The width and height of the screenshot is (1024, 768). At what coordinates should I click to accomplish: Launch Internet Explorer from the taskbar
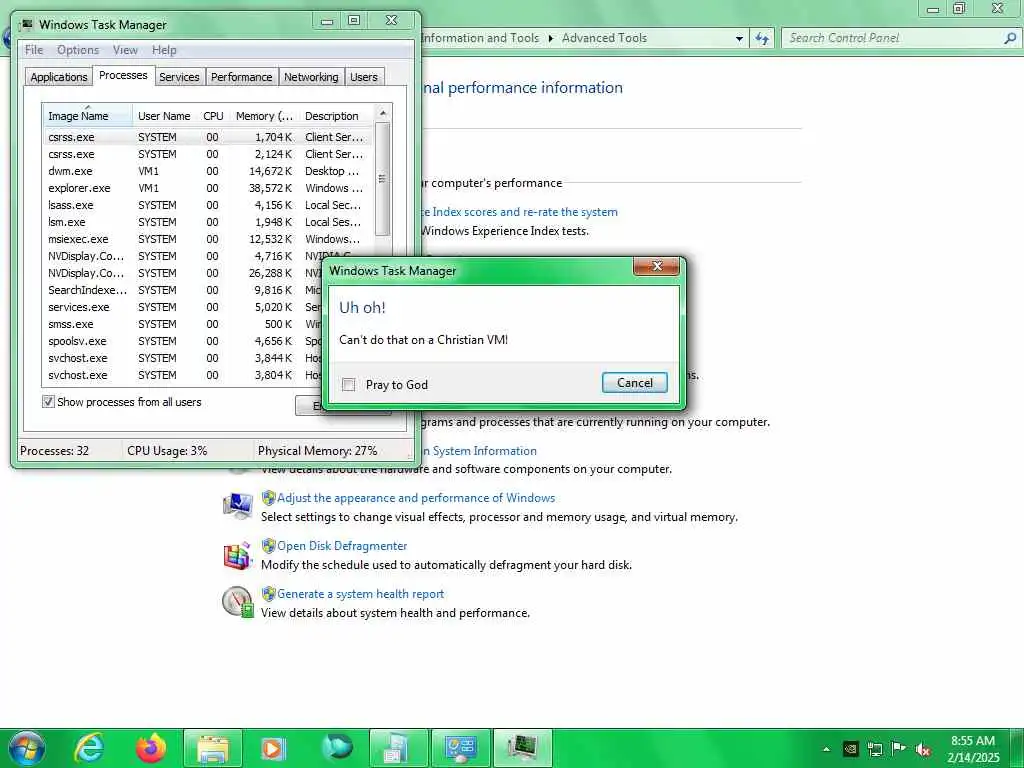coord(89,748)
